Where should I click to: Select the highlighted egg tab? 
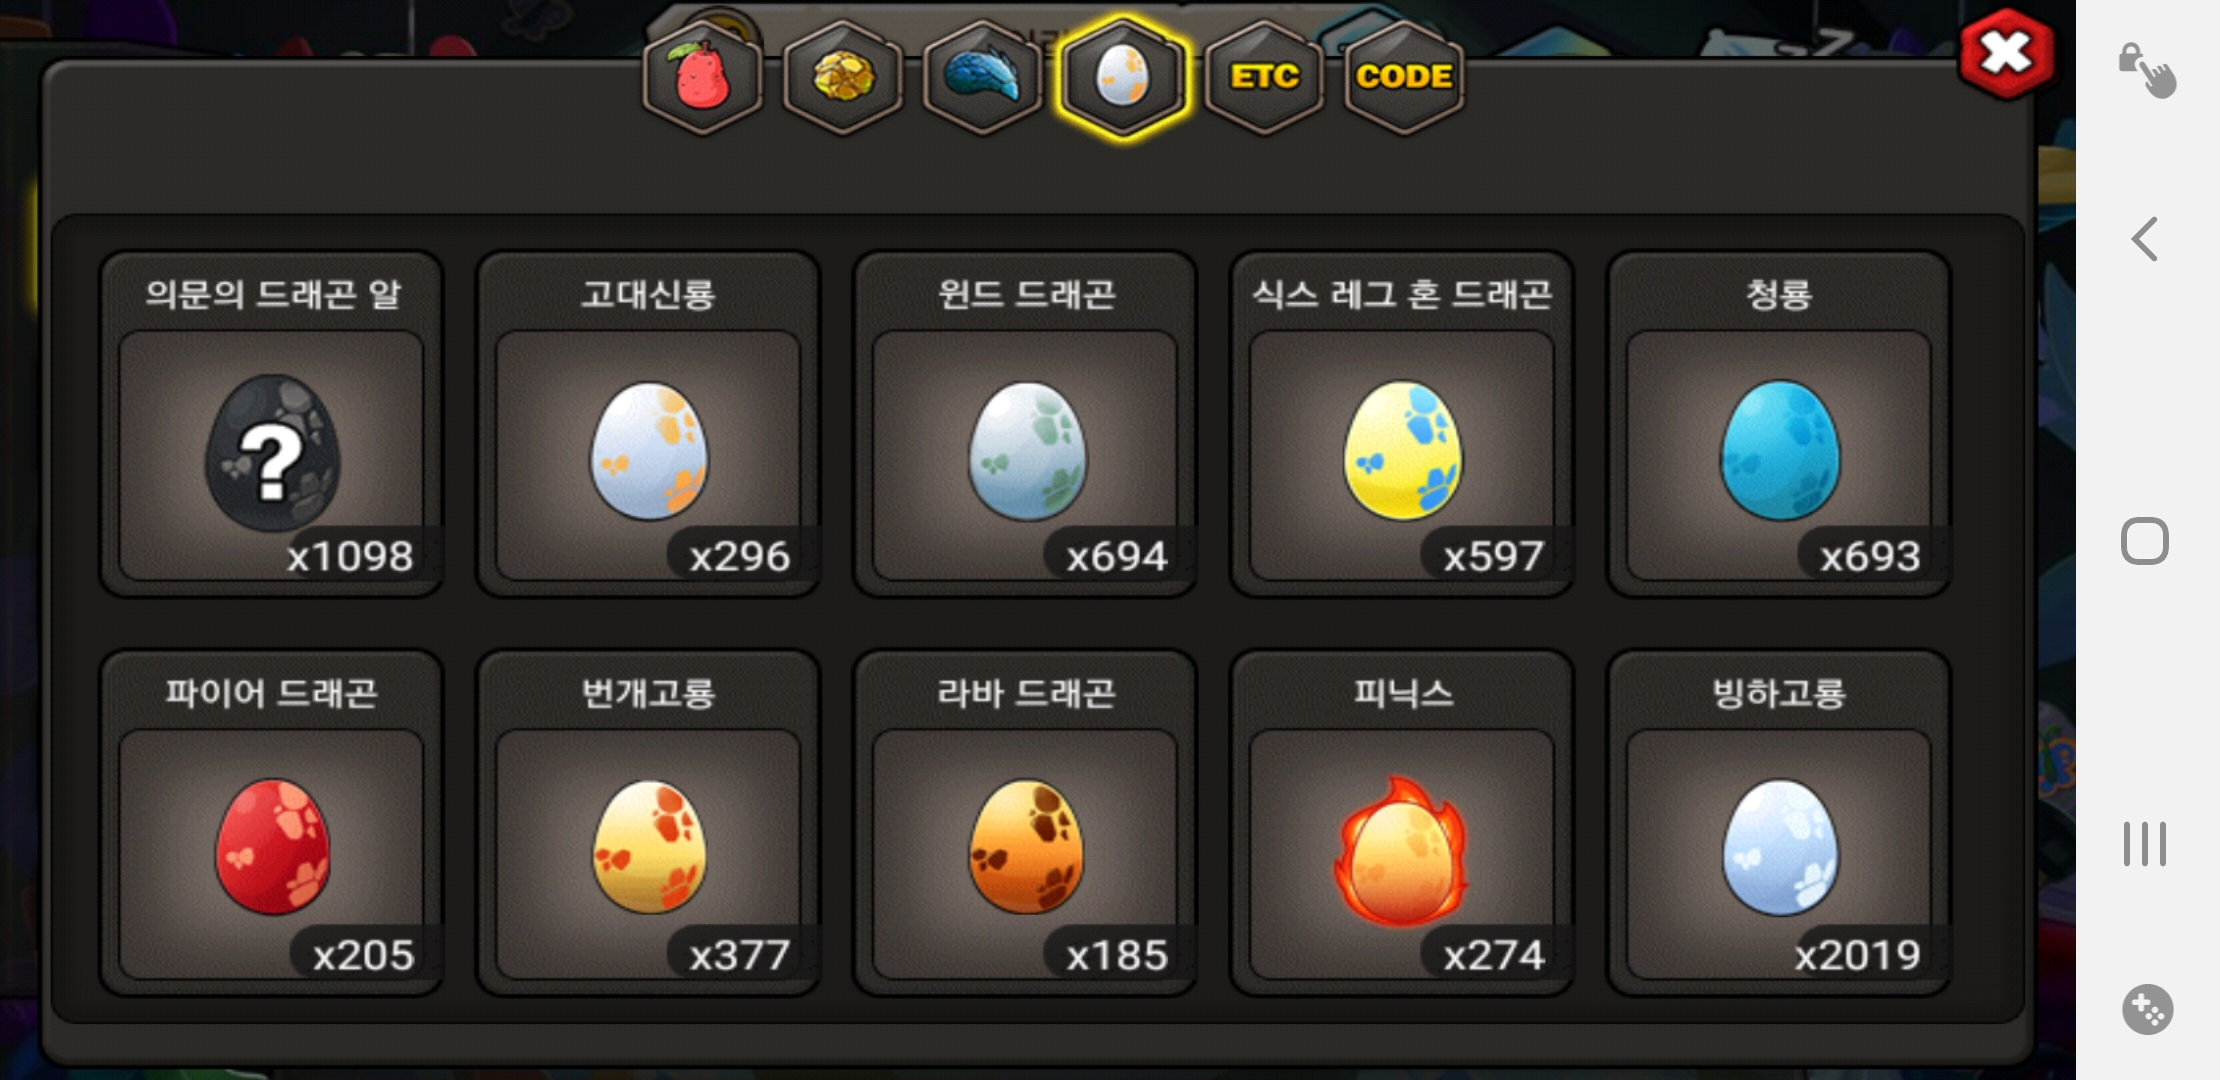coord(1123,77)
